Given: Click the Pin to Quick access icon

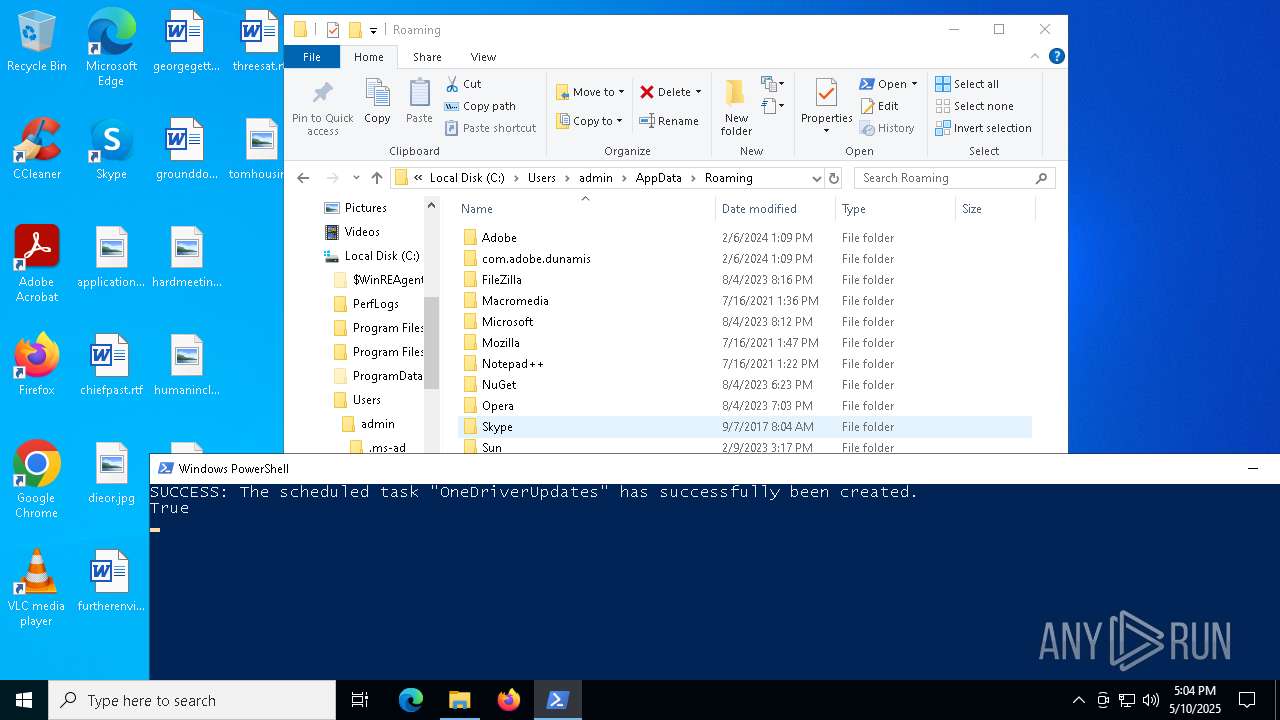Looking at the screenshot, I should [x=322, y=108].
